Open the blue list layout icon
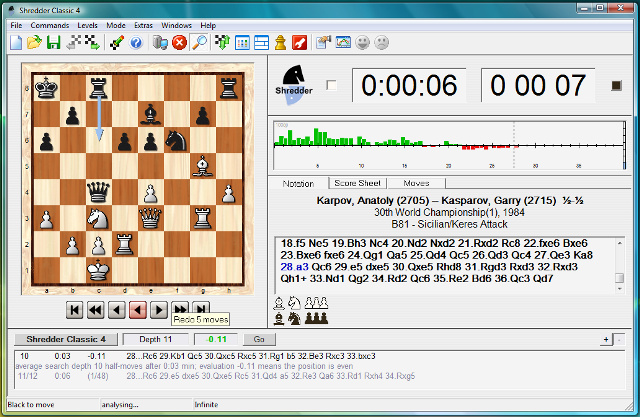640x417 pixels. (x=261, y=42)
